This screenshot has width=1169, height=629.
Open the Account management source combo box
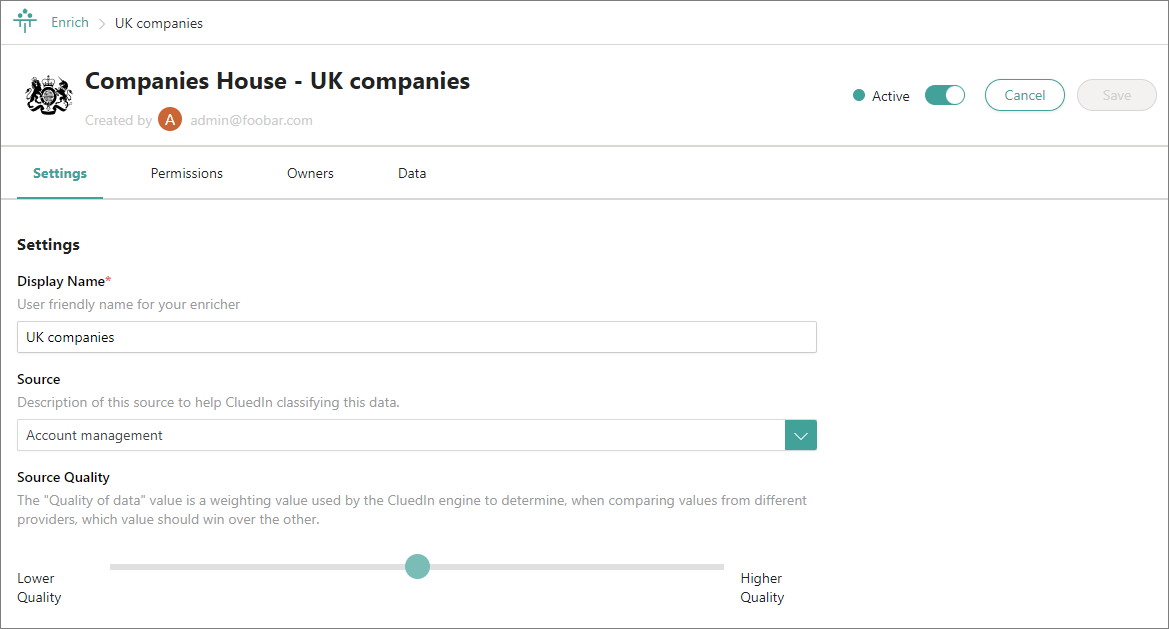[x=402, y=435]
